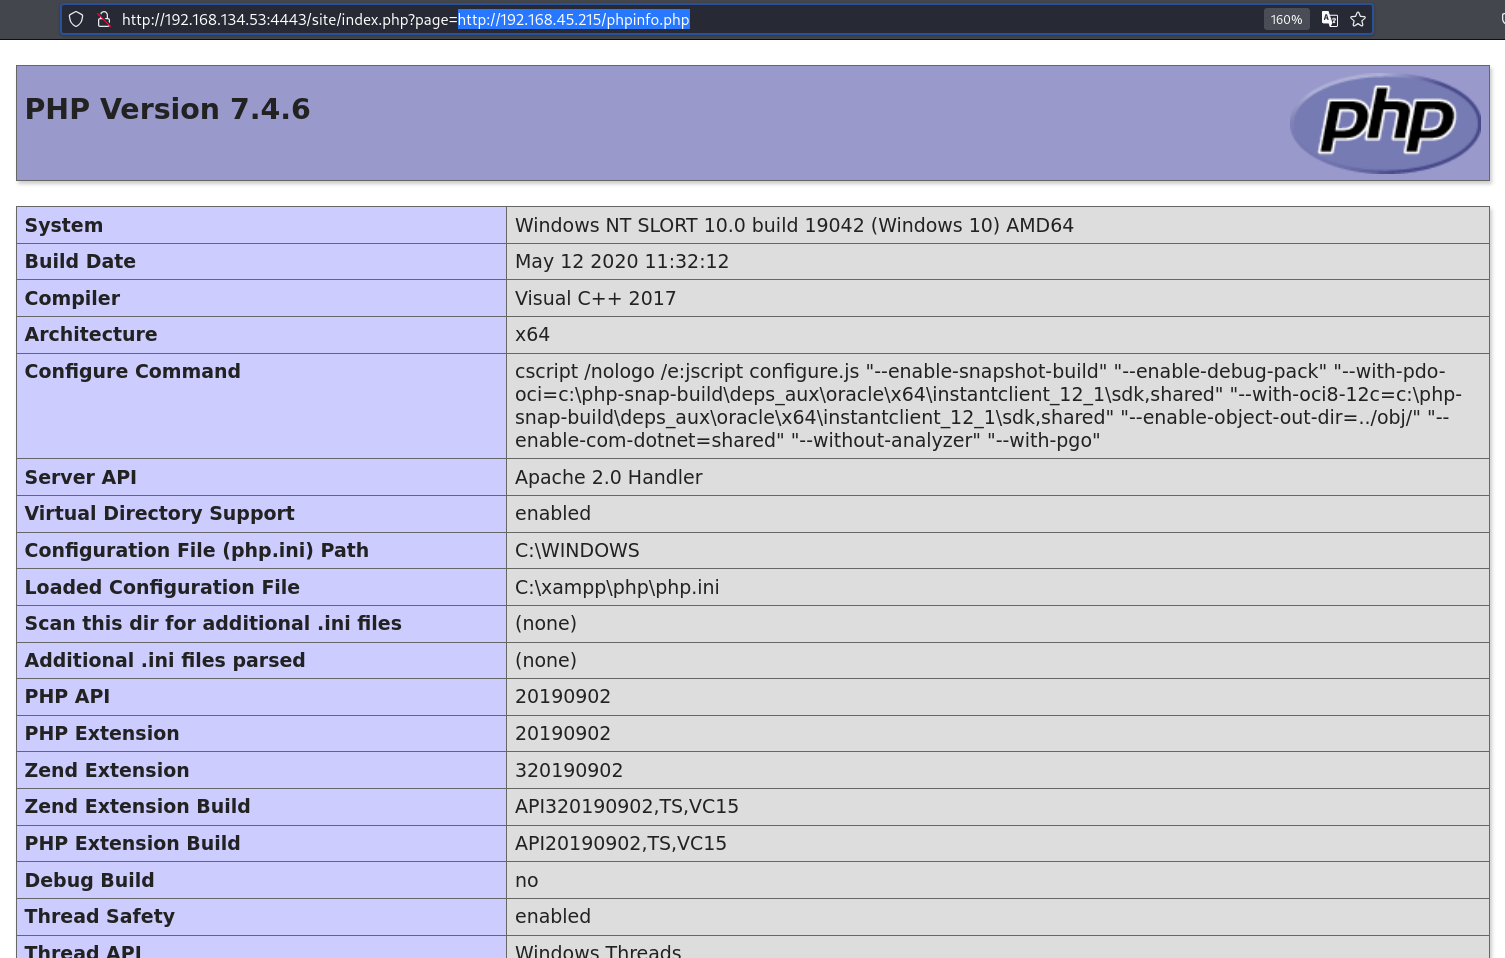Click the translate page icon
Viewport: 1505px width, 958px height.
coord(1330,19)
